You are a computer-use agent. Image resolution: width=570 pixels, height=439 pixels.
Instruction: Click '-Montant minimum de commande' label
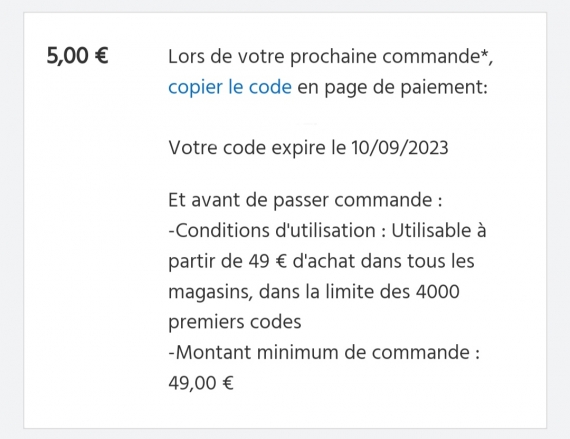(x=319, y=353)
